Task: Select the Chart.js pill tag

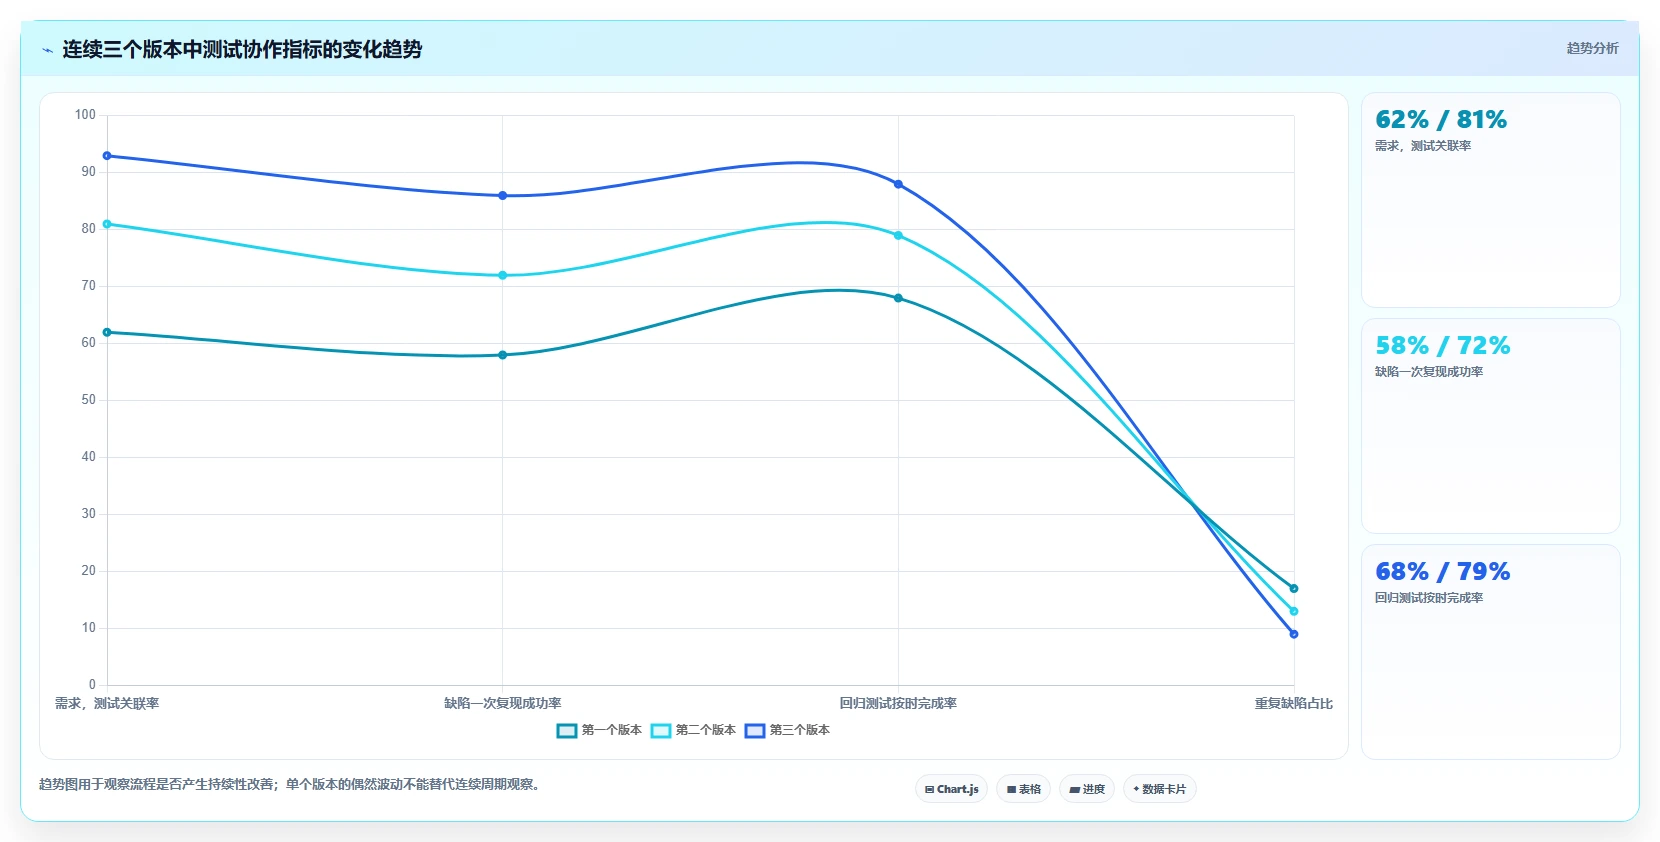Action: pyautogui.click(x=951, y=789)
